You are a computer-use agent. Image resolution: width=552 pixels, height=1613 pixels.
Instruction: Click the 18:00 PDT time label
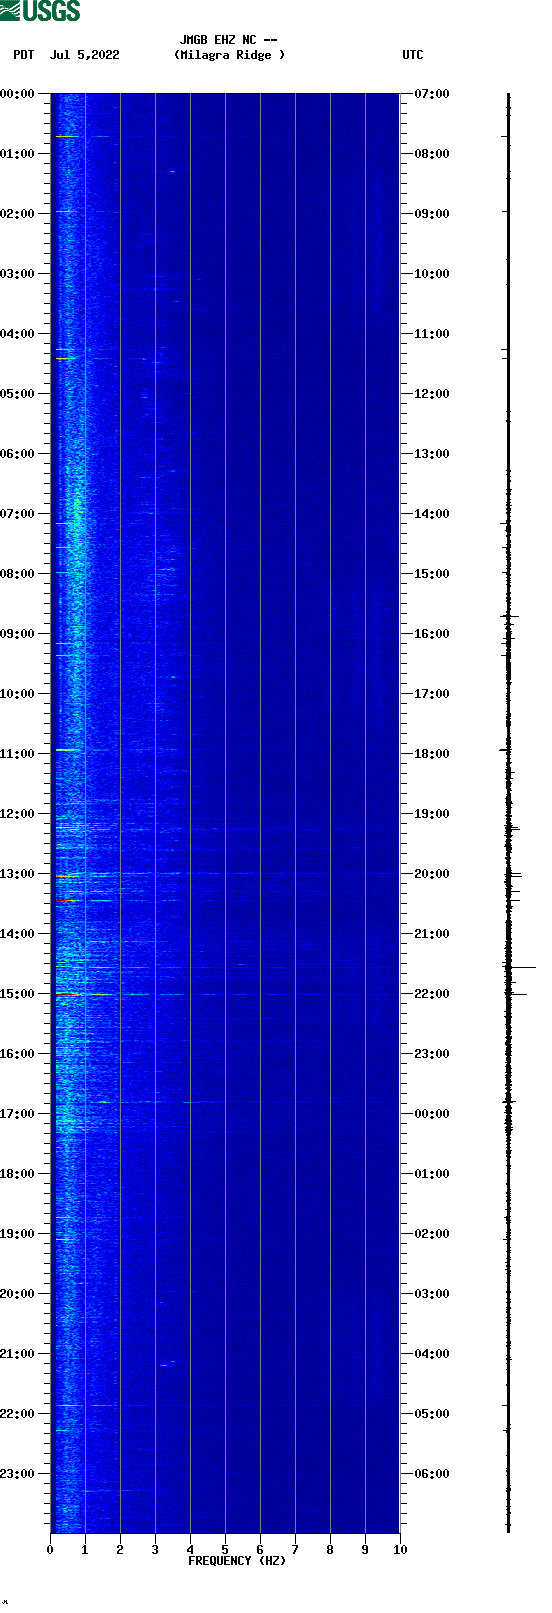point(18,1174)
